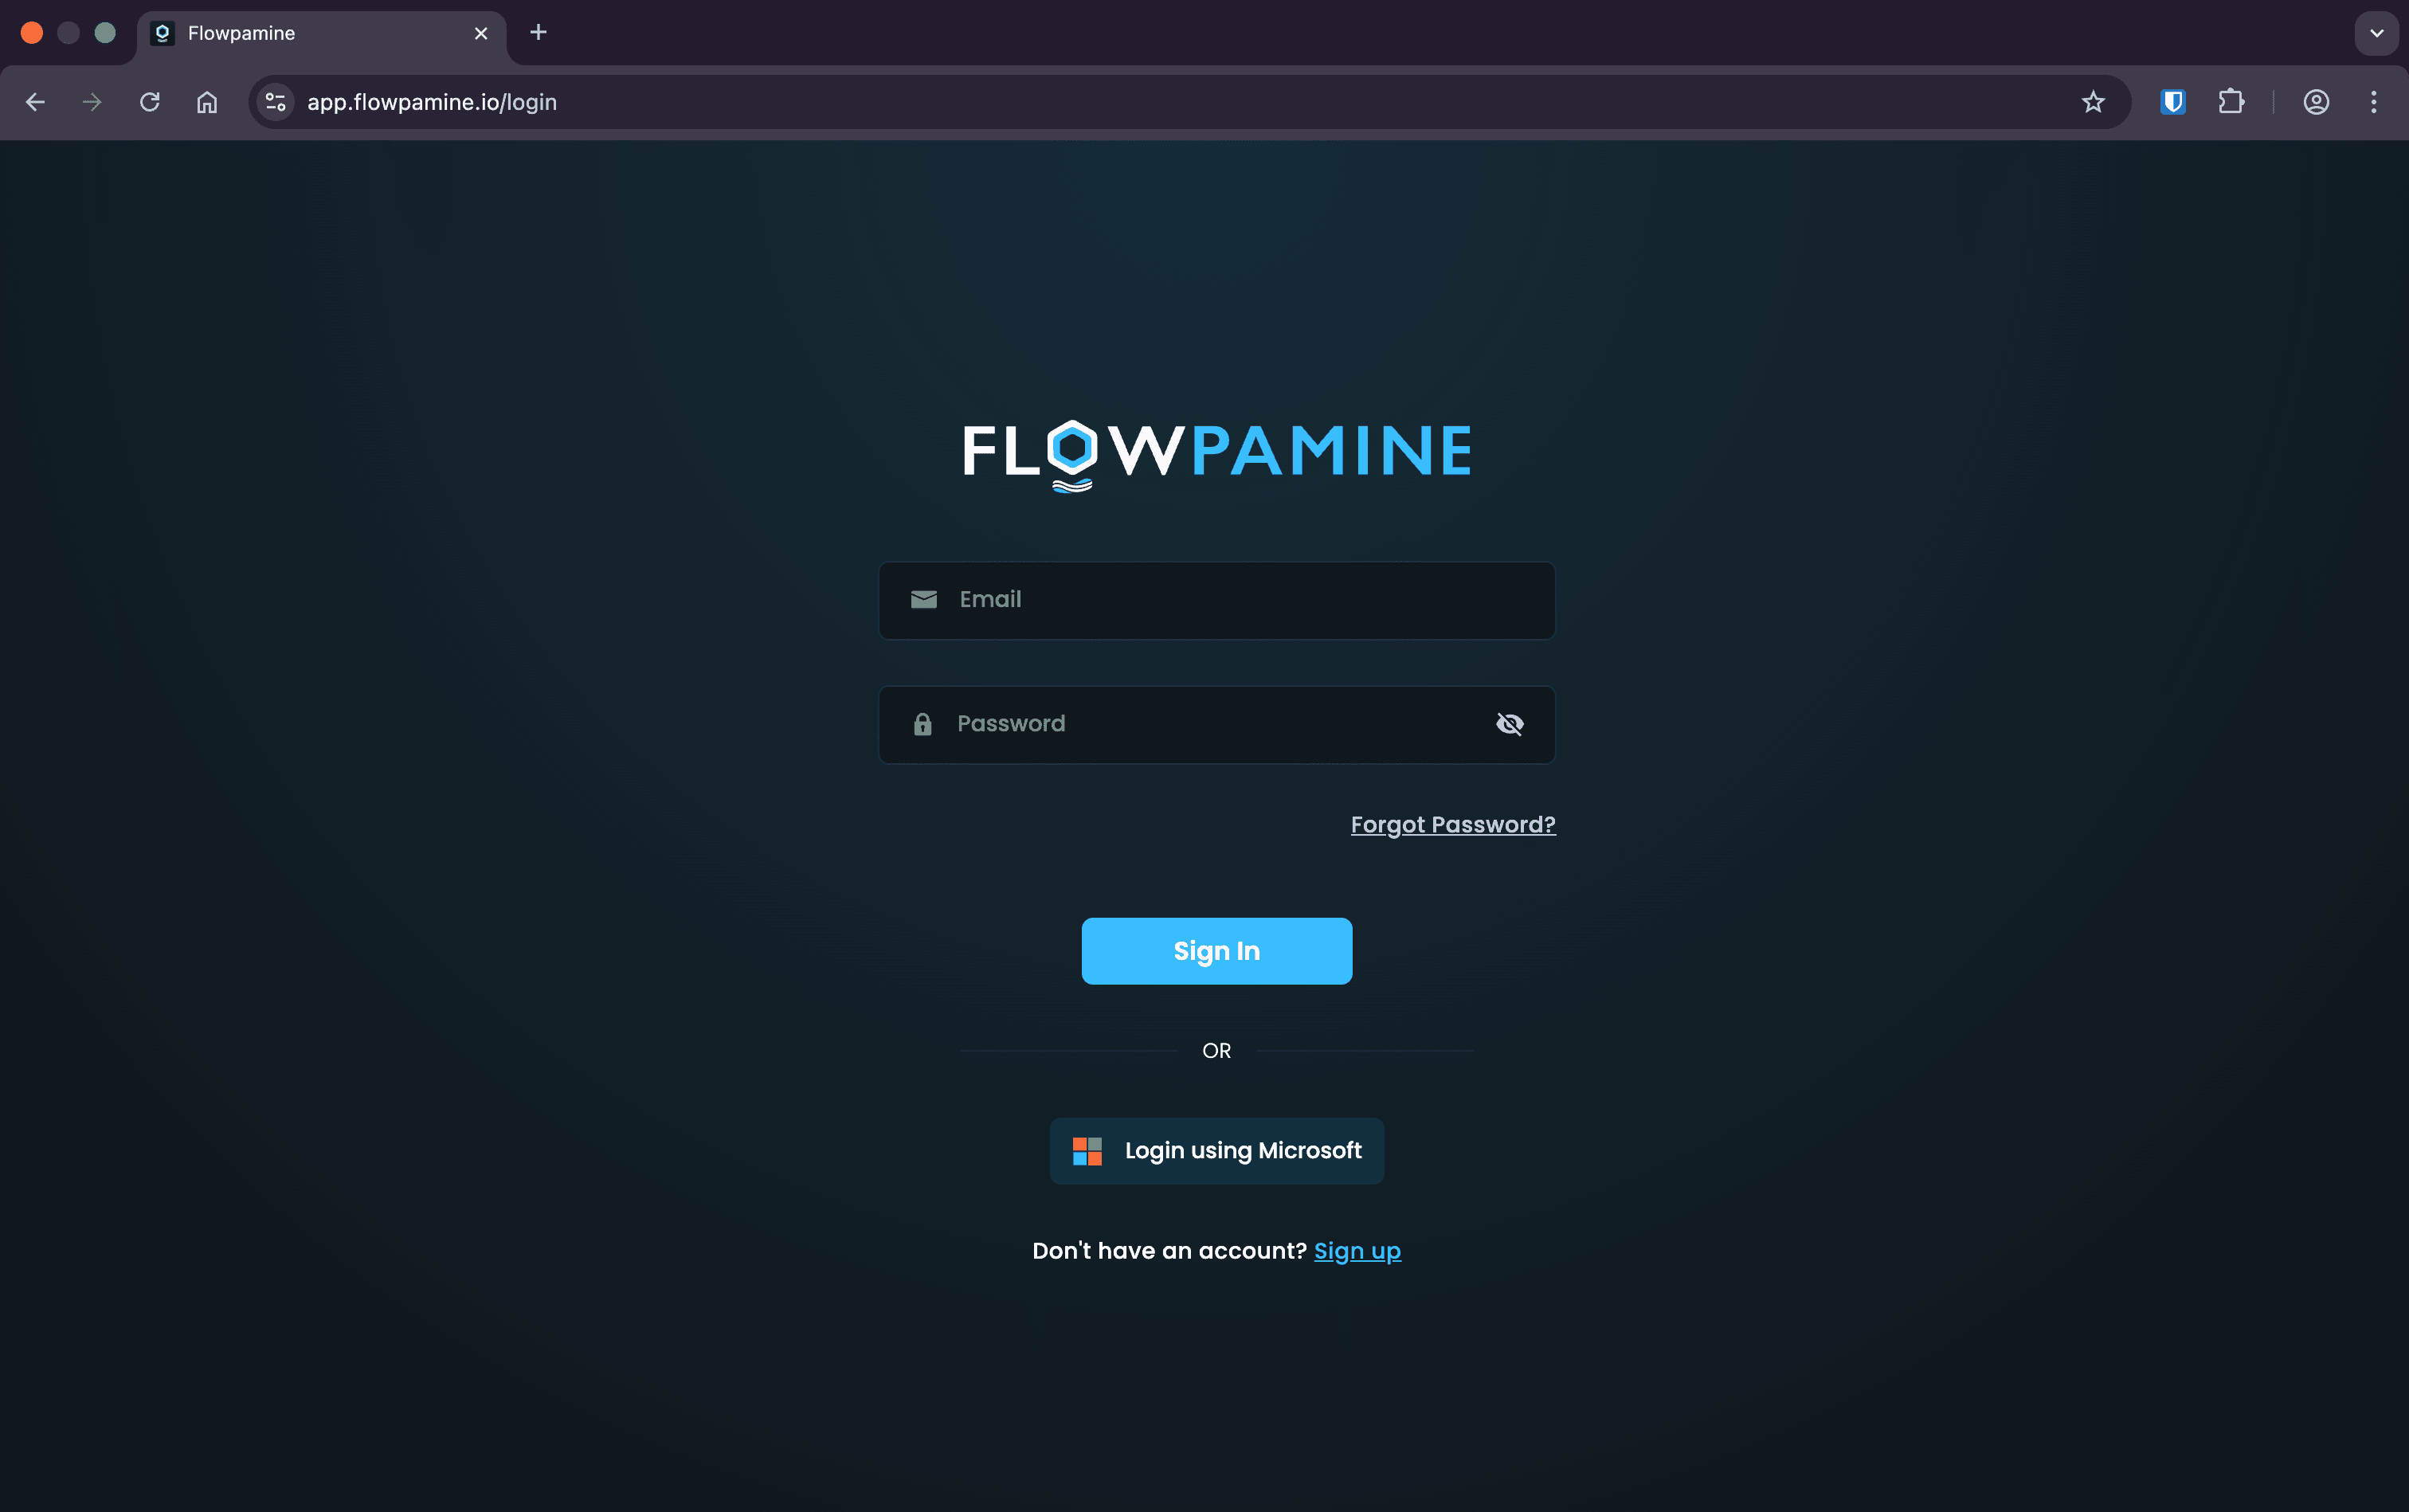
Task: Click the Sign In button
Action: click(x=1216, y=950)
